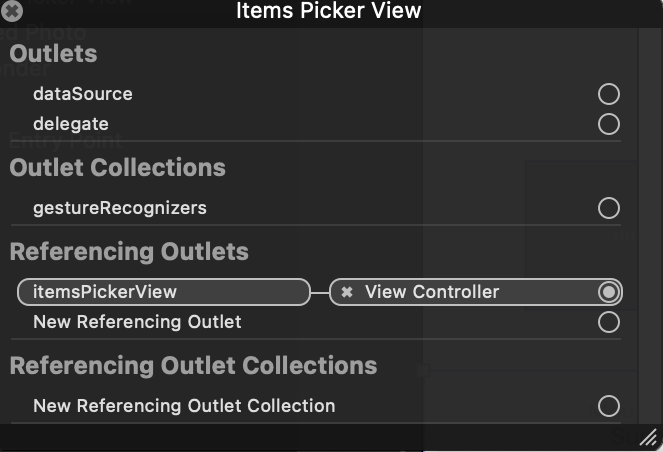Click the delegate outlet connection circle
This screenshot has width=663, height=452.
[x=609, y=124]
